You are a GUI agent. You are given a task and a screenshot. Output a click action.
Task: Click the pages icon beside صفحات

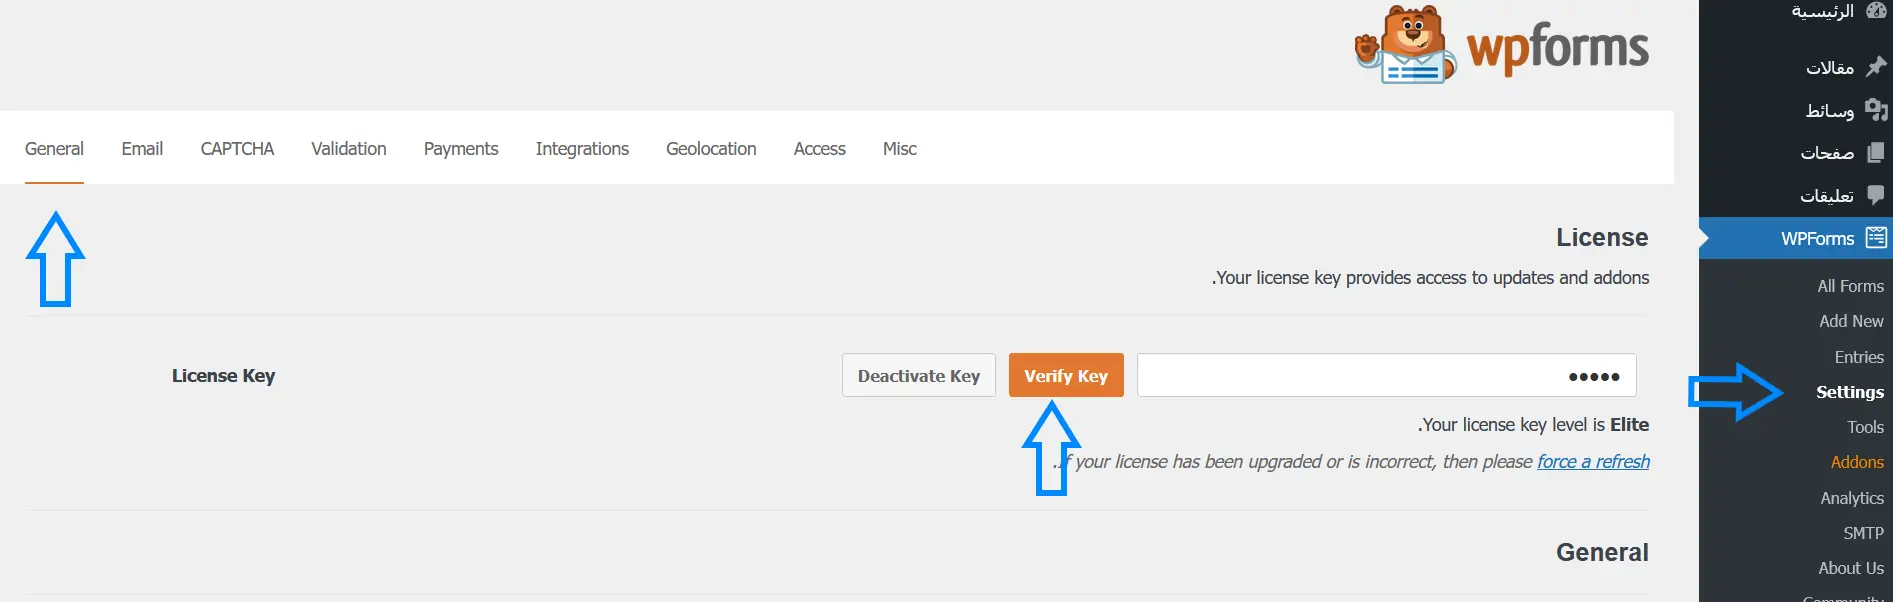[x=1876, y=152]
